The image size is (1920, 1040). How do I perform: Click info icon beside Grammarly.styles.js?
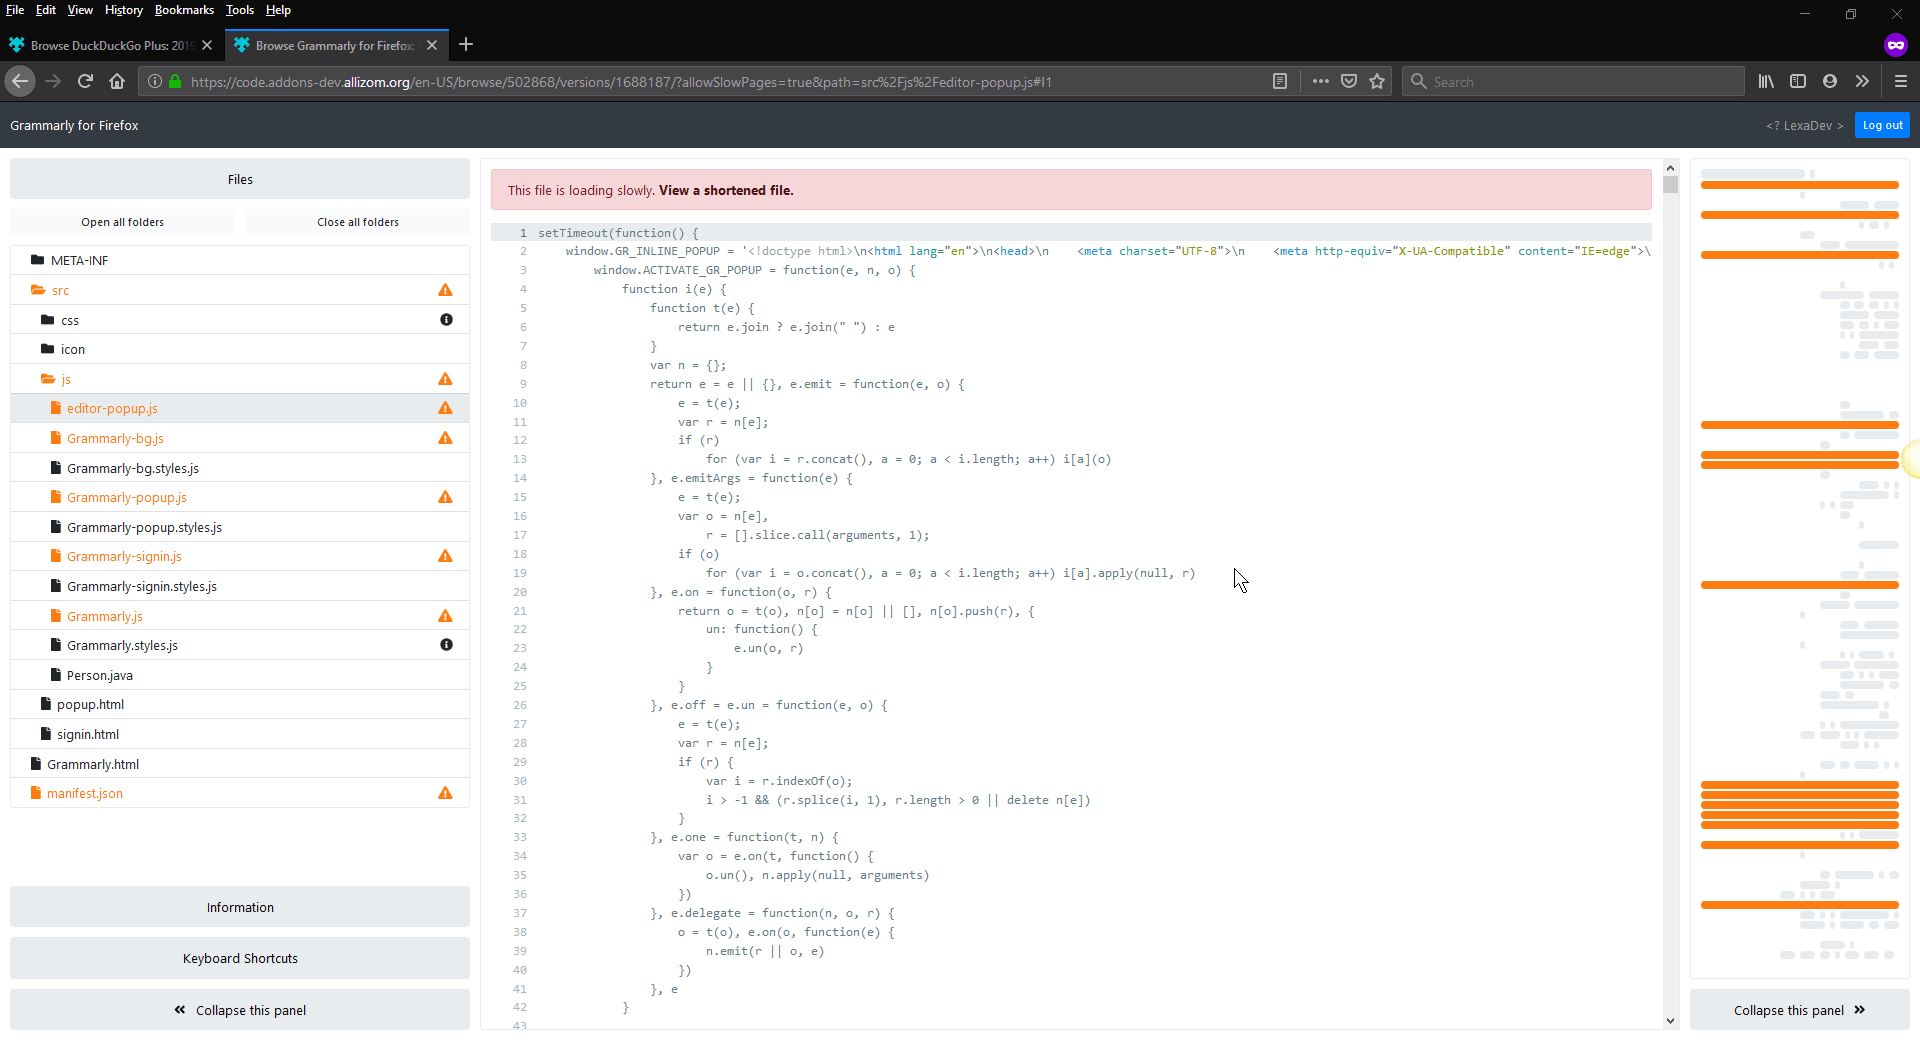click(x=446, y=645)
